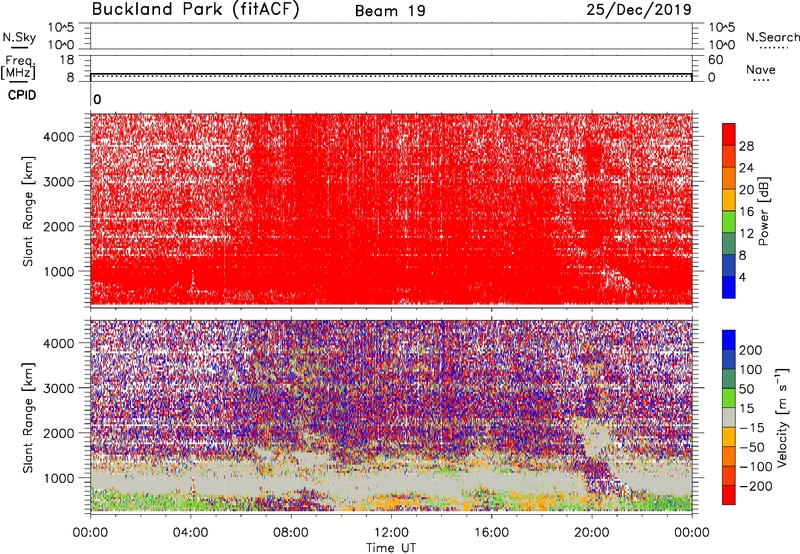Click the 'Buckland Park (fitACF)' title
Screen dimensions: 800x554
[x=195, y=9]
